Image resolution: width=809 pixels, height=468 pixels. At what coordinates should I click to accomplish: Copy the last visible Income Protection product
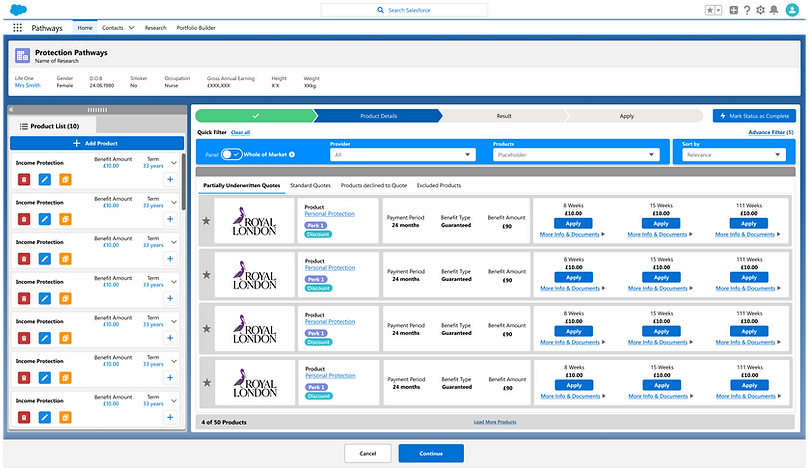[x=65, y=417]
